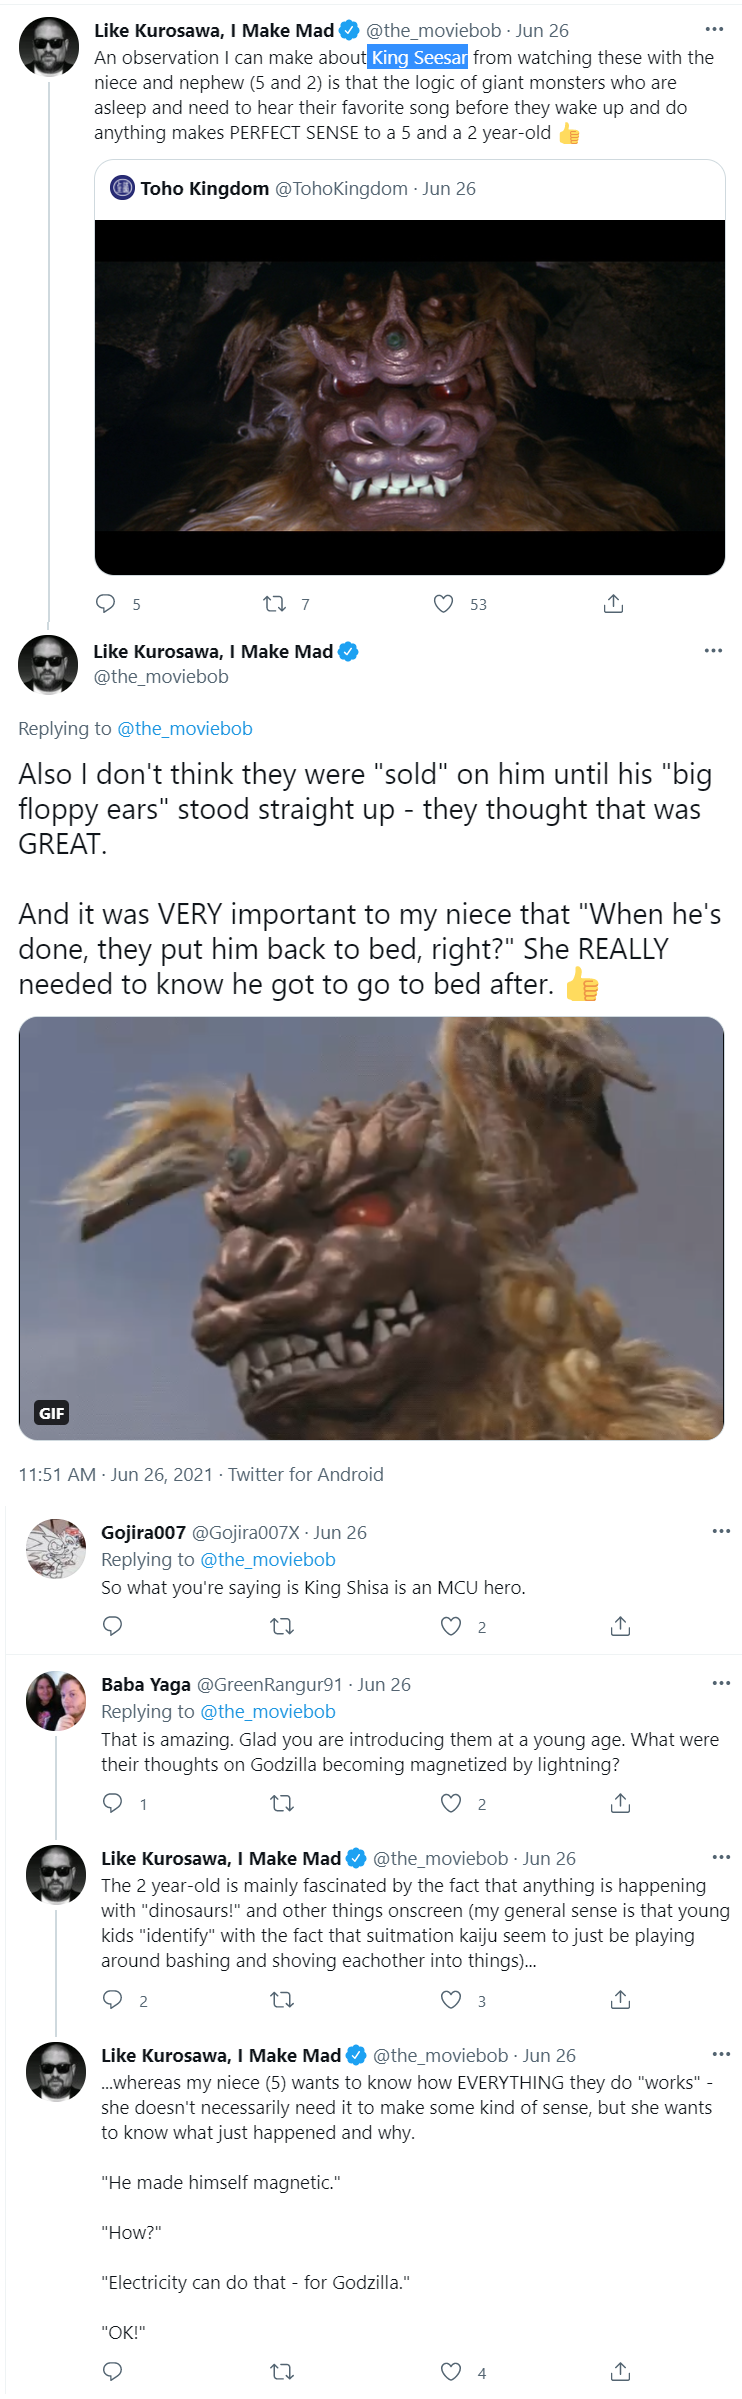This screenshot has height=2399, width=742.
Task: Reply to the King Seesar observation tweet
Action: pos(105,603)
